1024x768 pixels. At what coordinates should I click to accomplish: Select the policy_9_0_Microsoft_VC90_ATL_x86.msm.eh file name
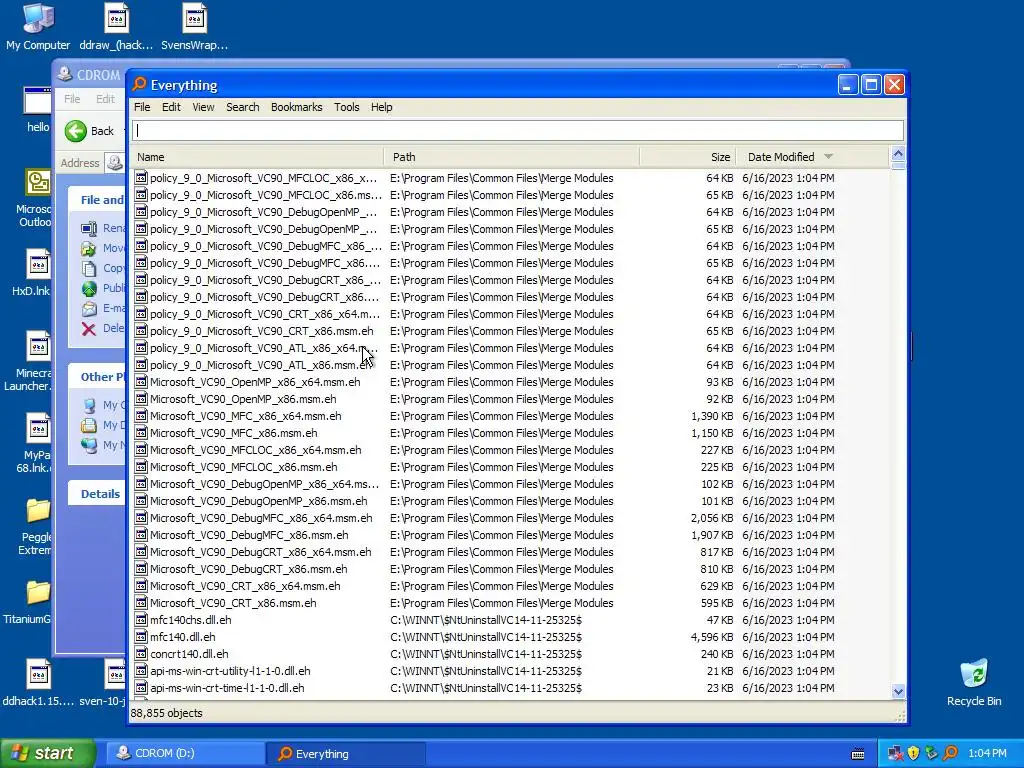point(261,365)
